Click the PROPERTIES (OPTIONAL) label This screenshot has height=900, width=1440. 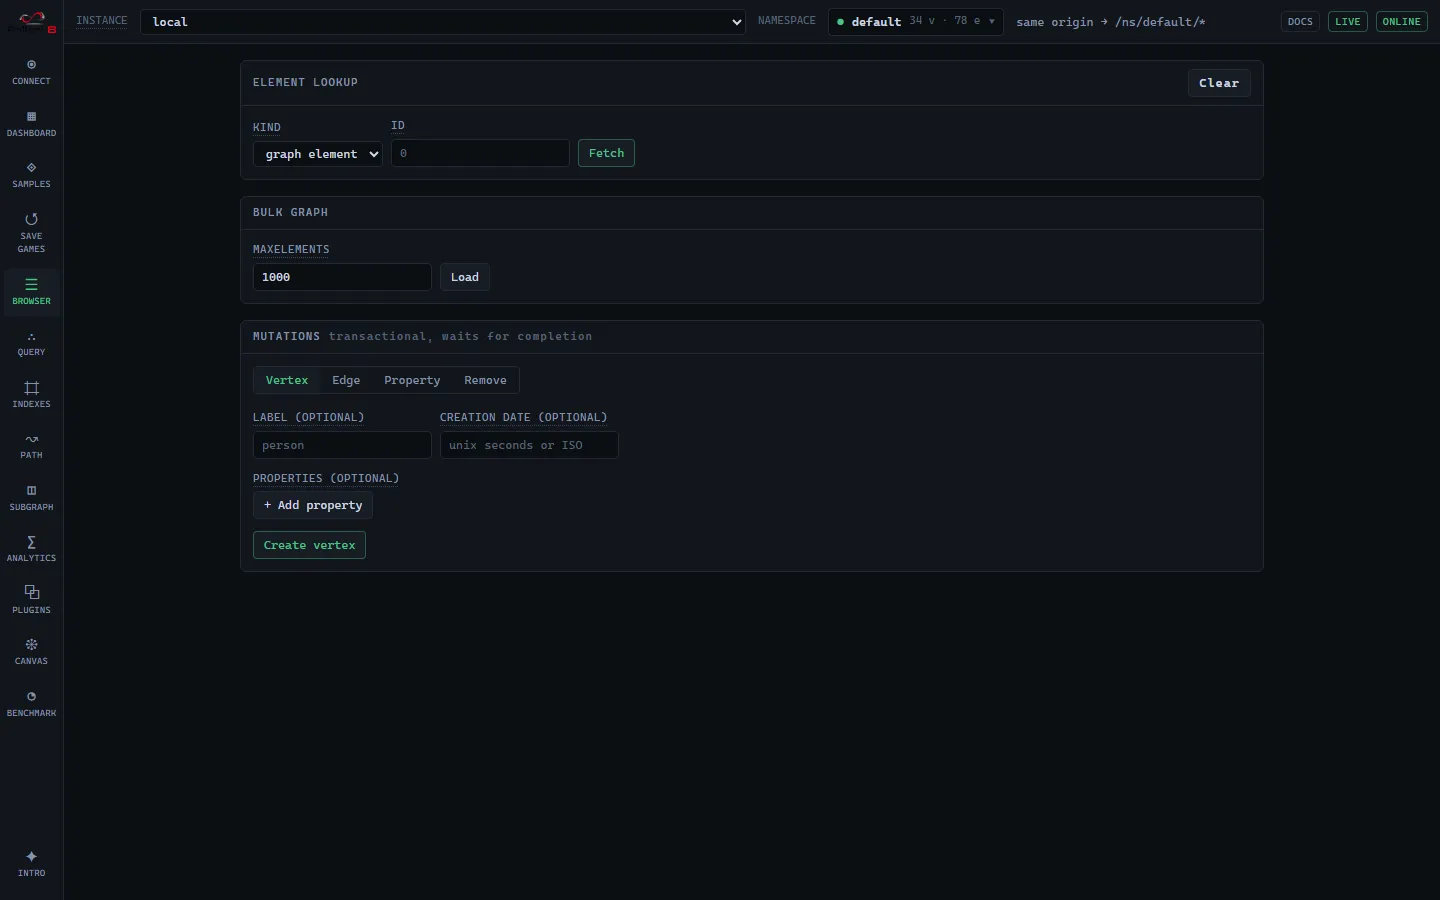click(326, 478)
